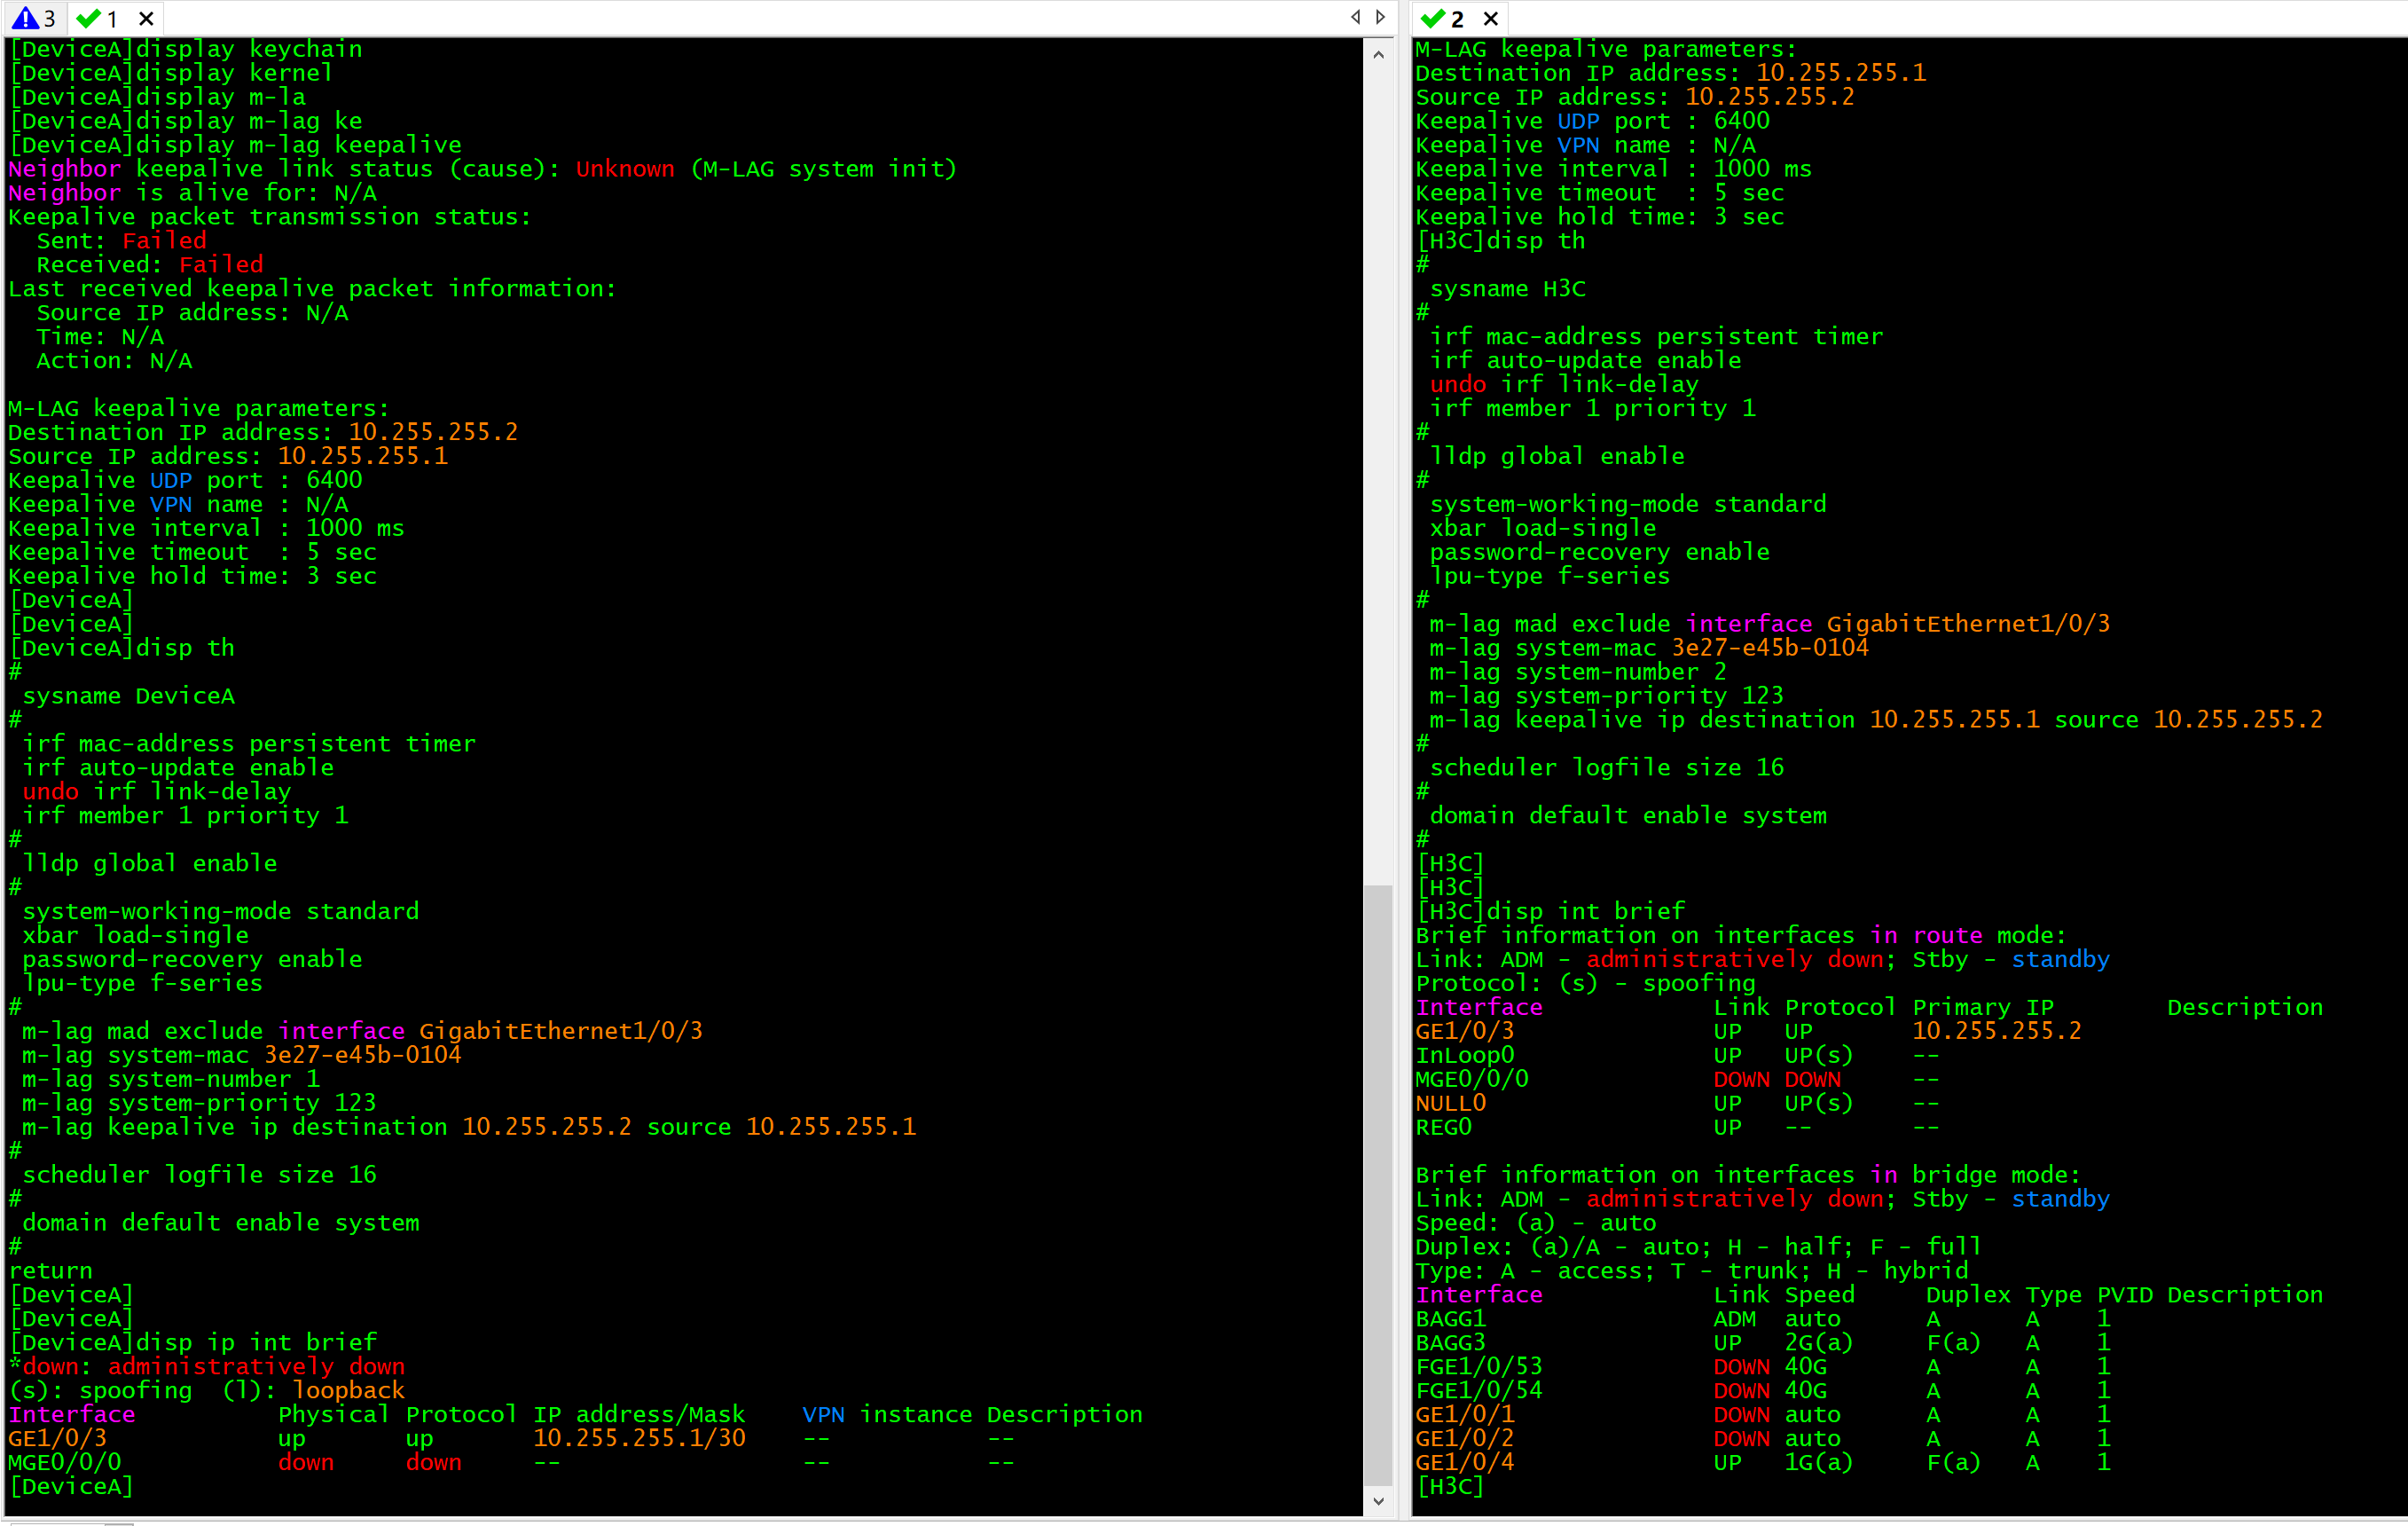Click the final [H3C] prompt in right terminal
The width and height of the screenshot is (2408, 1526).
click(x=1450, y=1486)
